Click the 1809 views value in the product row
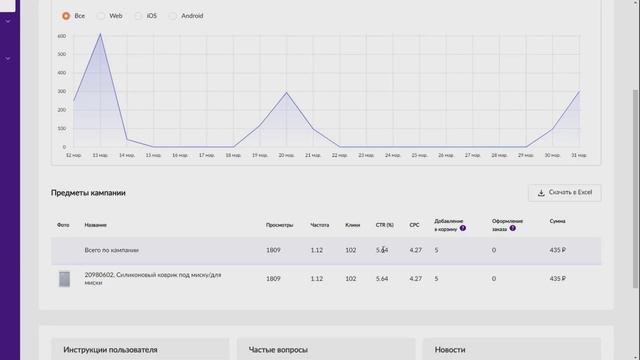640x360 pixels. [273, 279]
